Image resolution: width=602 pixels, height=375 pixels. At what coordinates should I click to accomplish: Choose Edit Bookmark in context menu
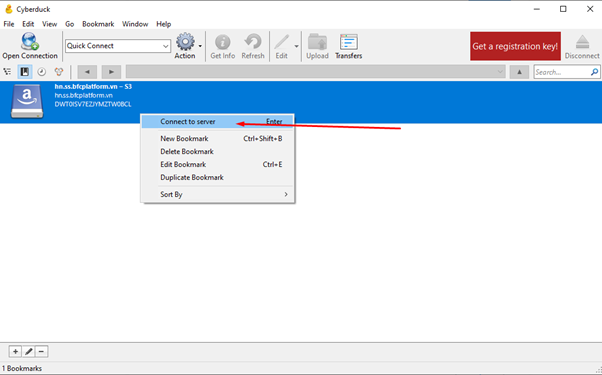(218, 164)
